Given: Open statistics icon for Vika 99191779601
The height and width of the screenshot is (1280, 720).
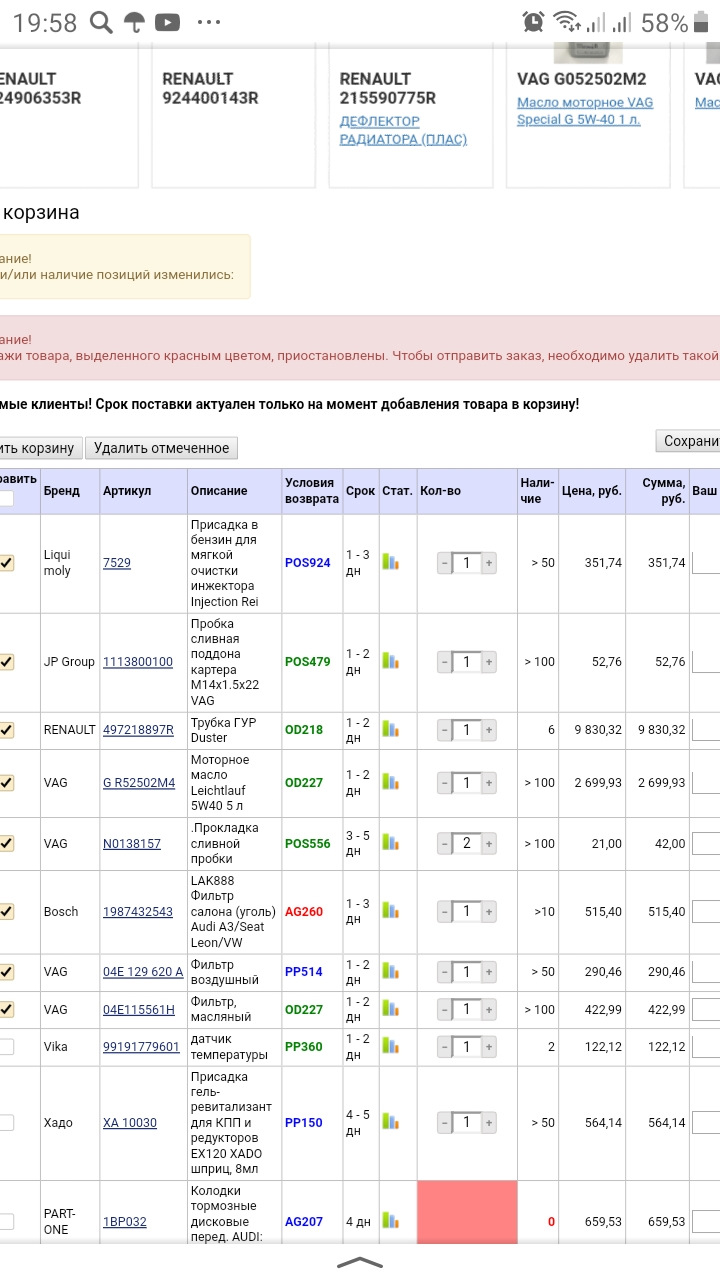Looking at the screenshot, I should pyautogui.click(x=390, y=1046).
